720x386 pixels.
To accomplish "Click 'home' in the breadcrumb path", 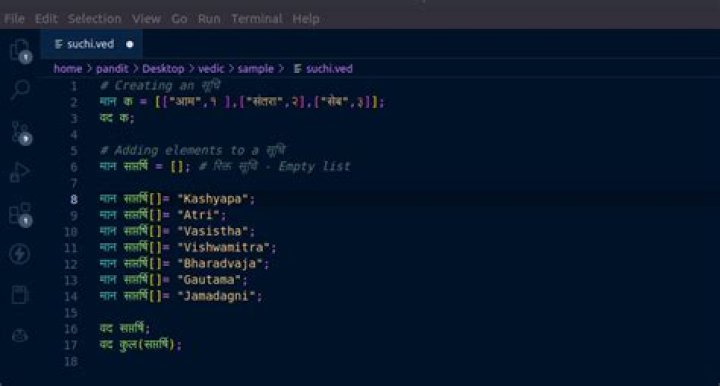I will [x=68, y=69].
